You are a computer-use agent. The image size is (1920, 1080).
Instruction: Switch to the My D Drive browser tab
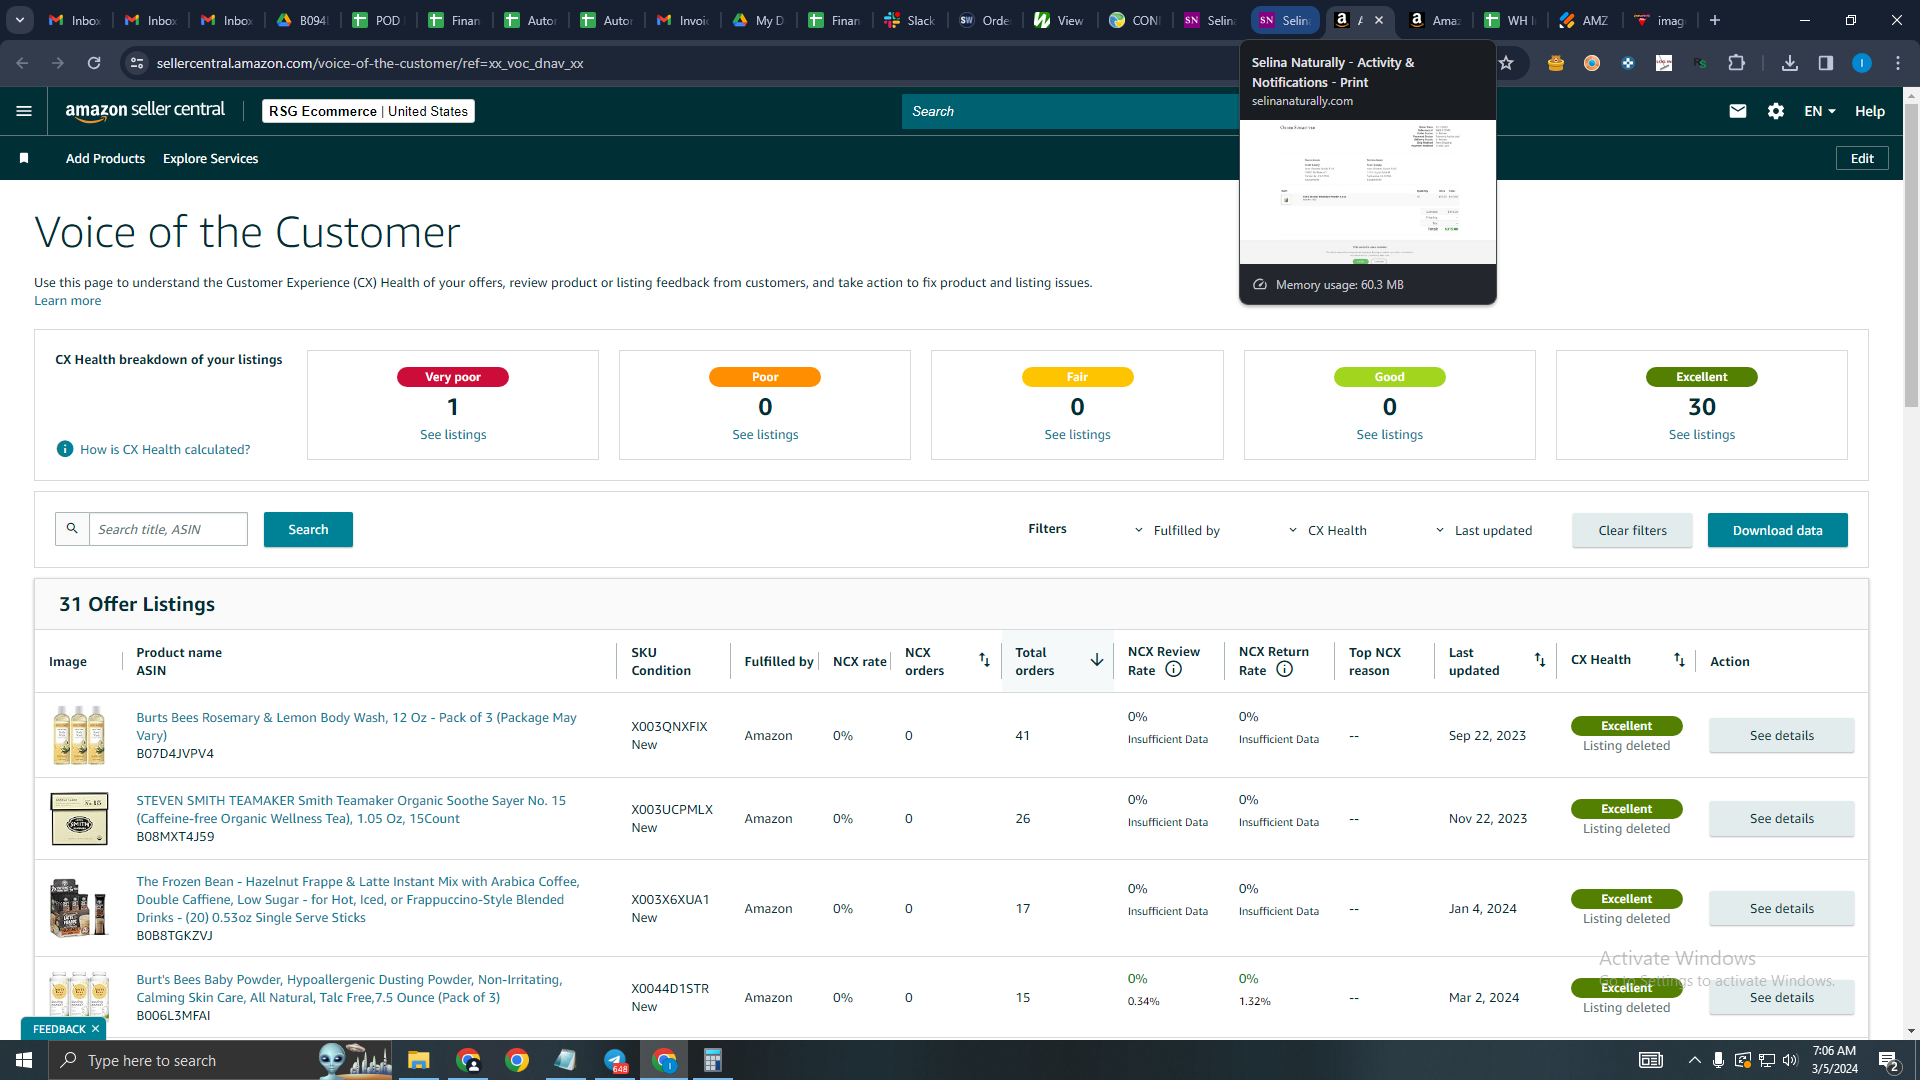[759, 20]
